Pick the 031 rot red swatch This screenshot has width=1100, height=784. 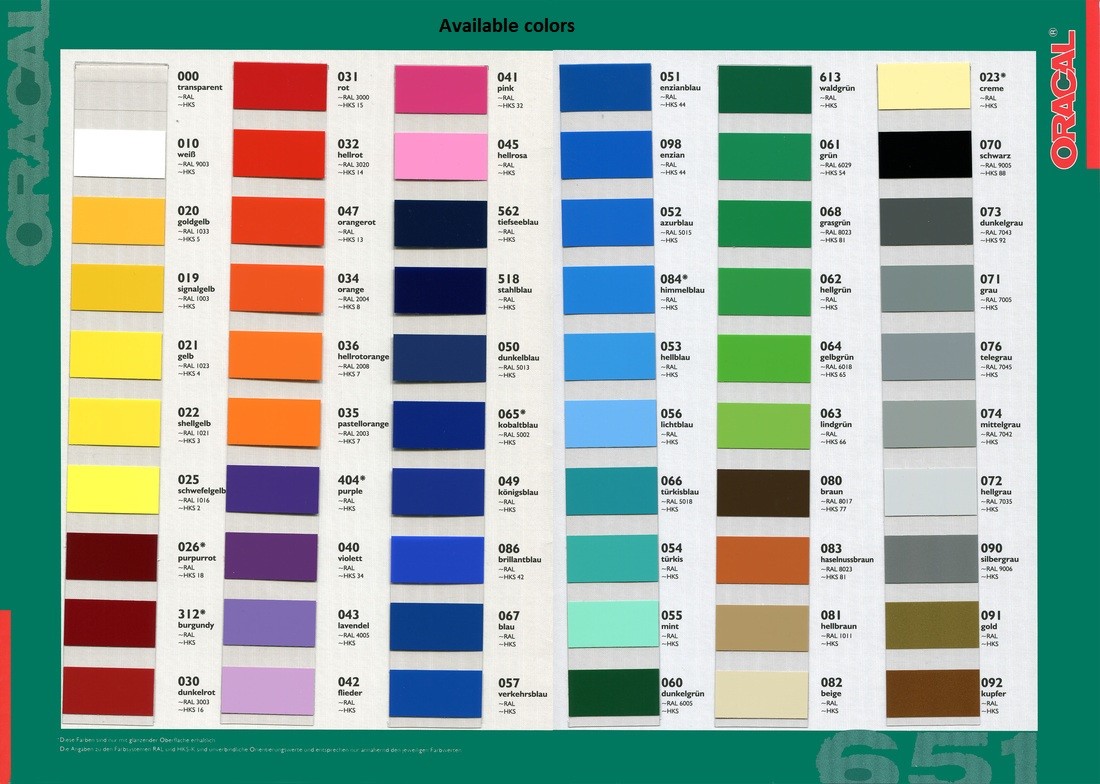280,86
